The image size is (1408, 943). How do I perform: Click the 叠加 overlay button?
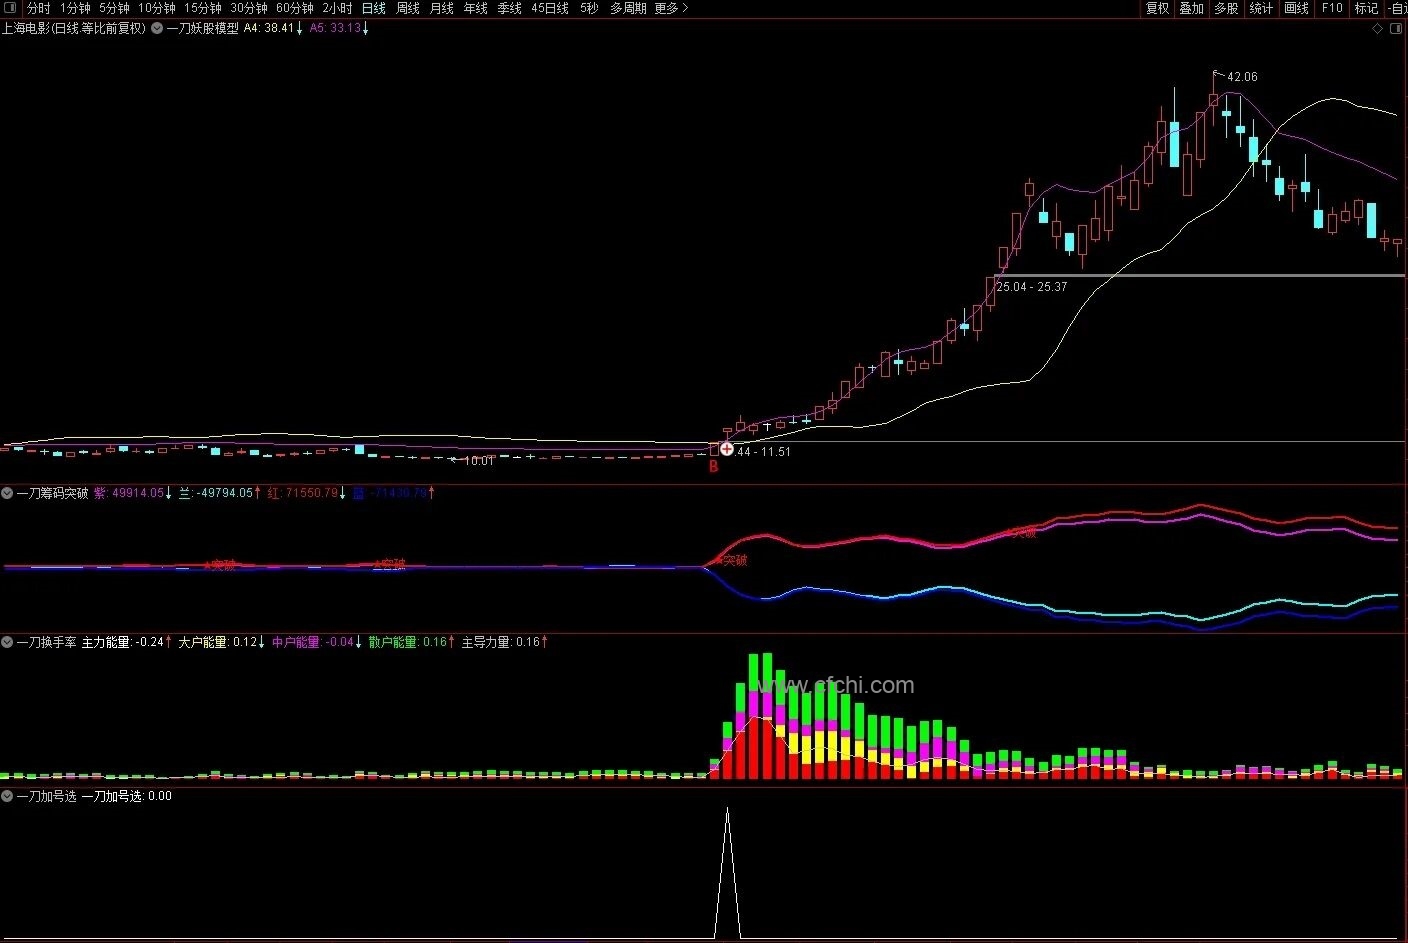1191,8
